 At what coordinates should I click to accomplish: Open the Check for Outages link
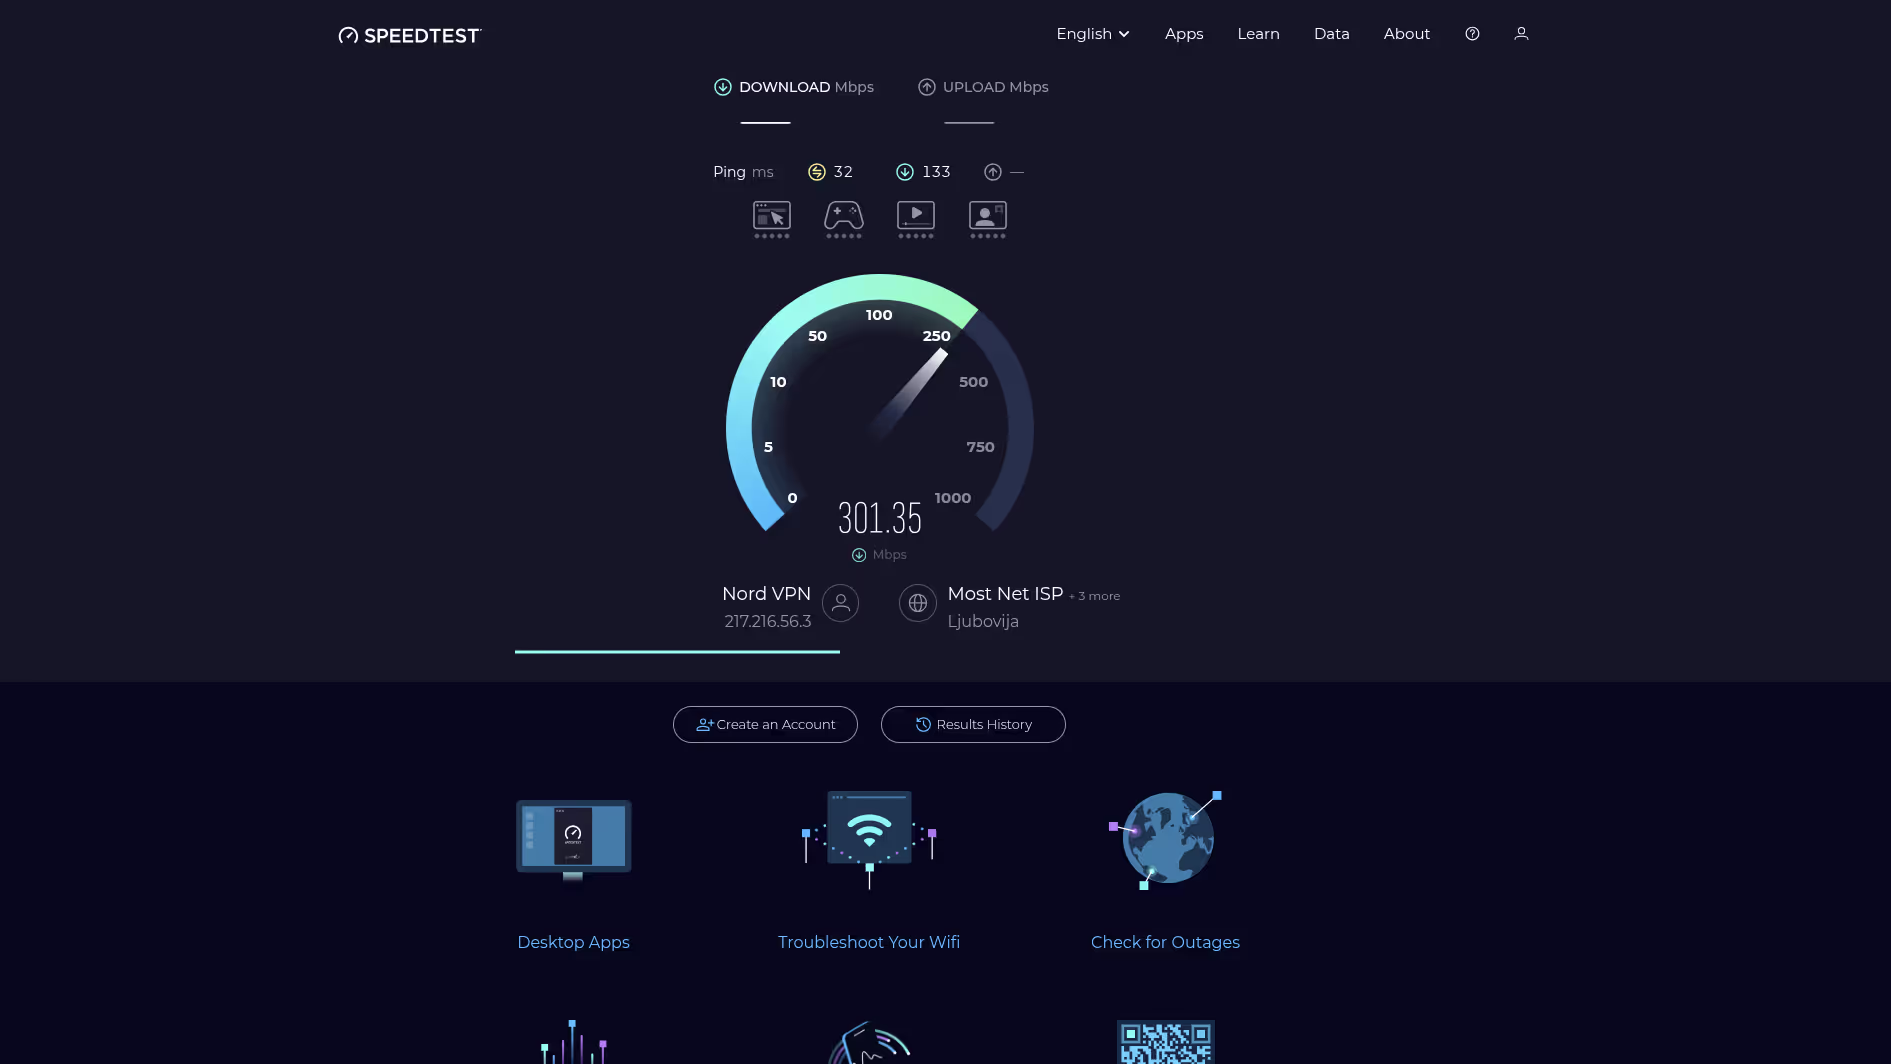(x=1165, y=942)
